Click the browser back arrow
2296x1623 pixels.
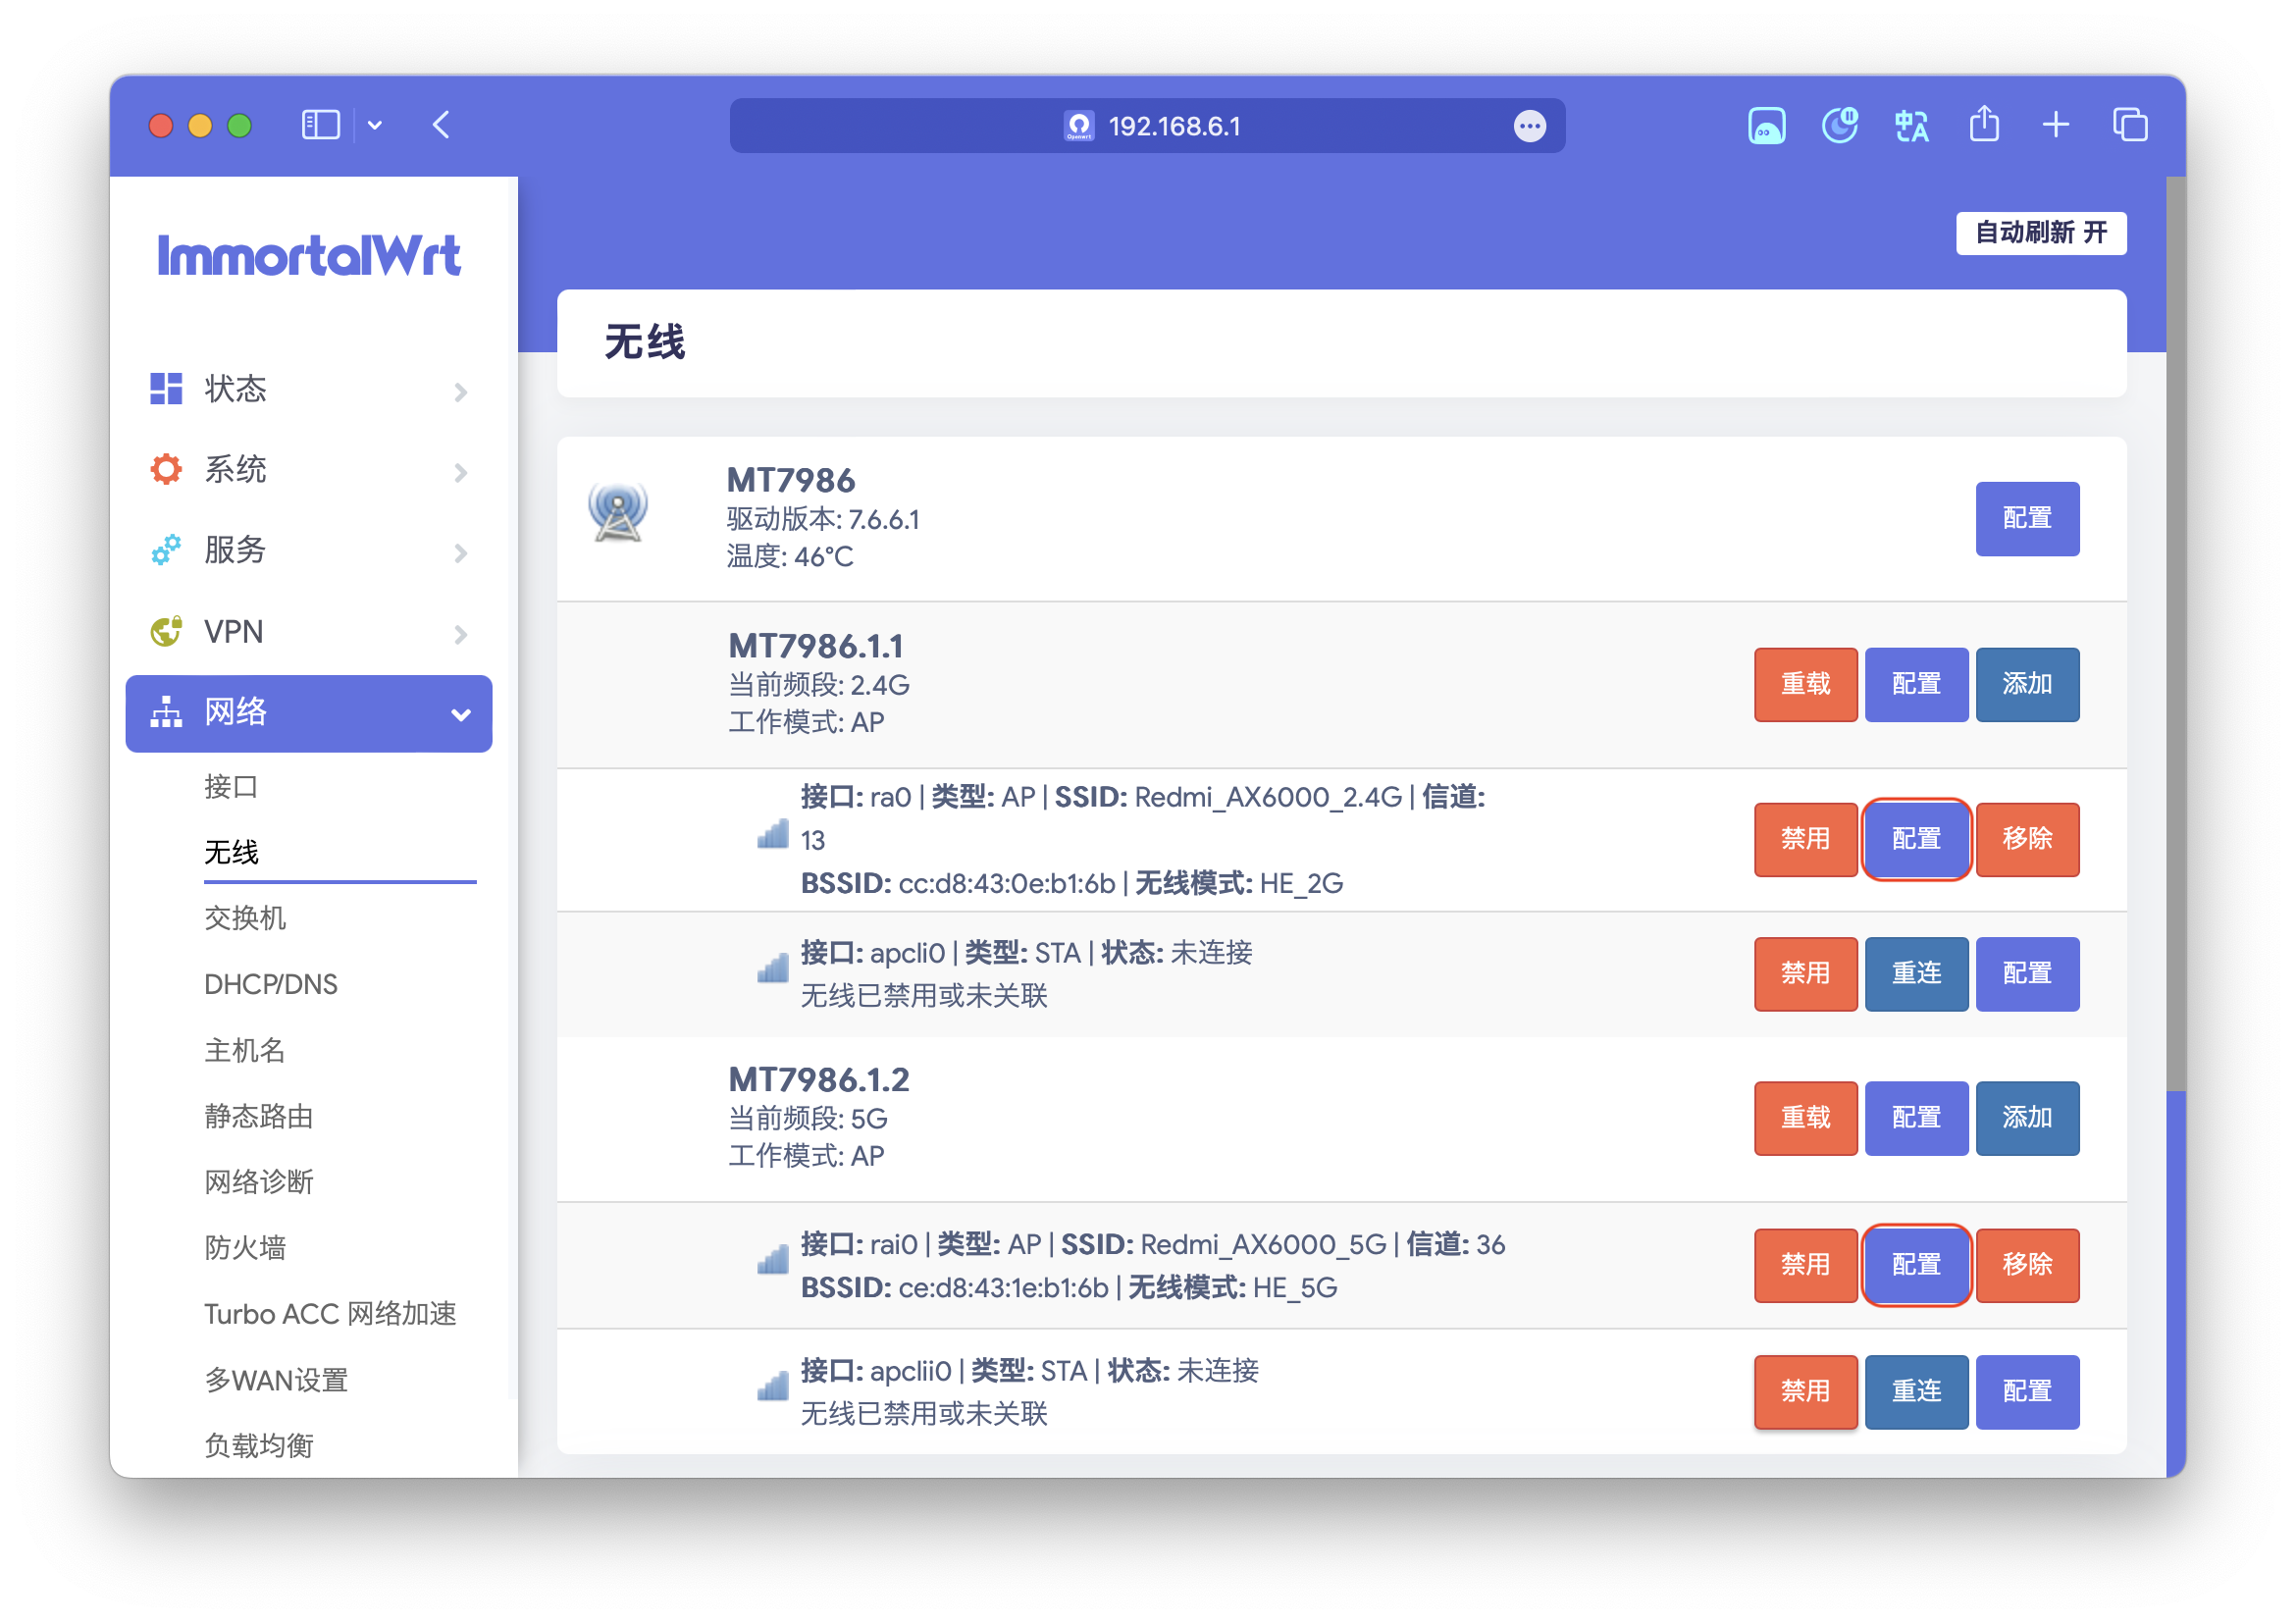tap(442, 125)
